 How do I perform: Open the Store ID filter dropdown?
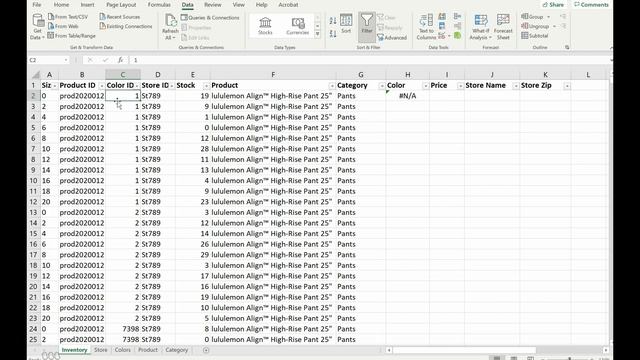pyautogui.click(x=172, y=86)
